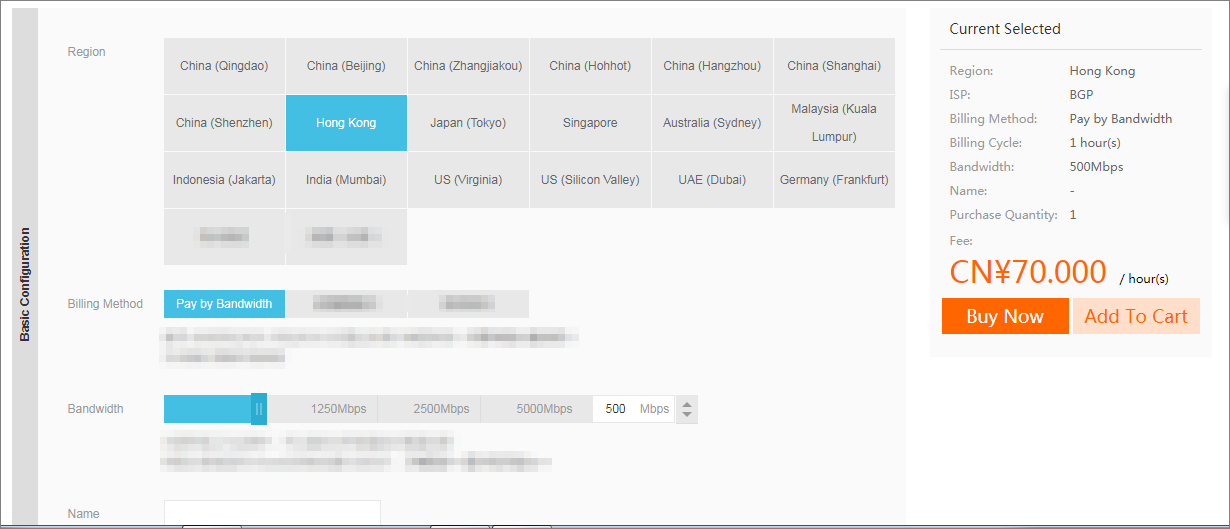Screen dimensions: 1230x529
Task: Select Pay by Bandwidth billing method
Action: (224, 304)
